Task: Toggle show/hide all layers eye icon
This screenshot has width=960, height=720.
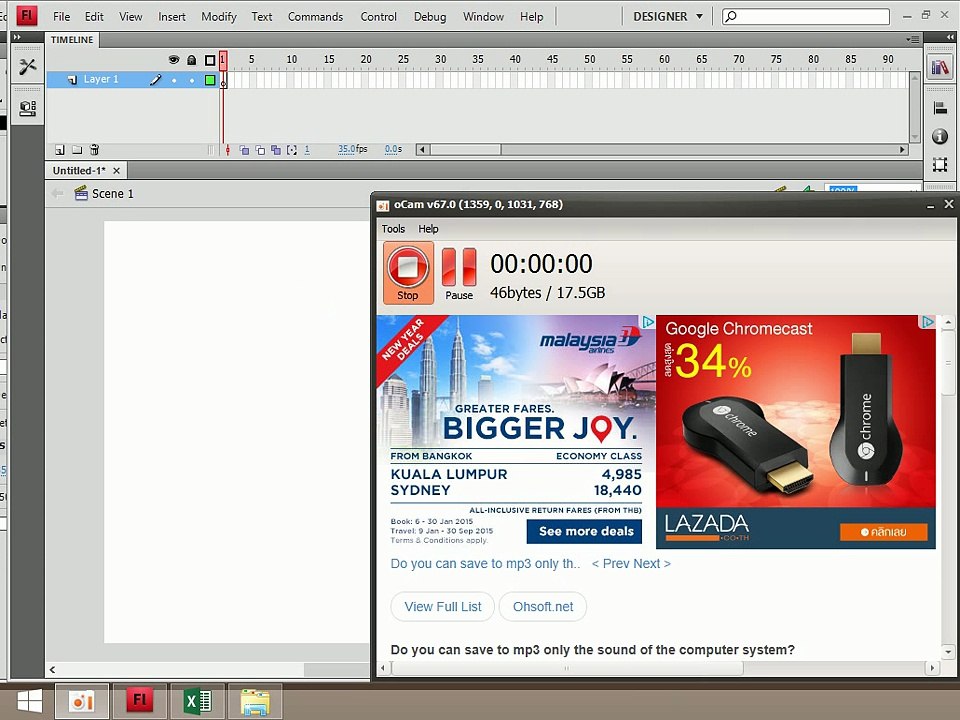Action: (174, 60)
